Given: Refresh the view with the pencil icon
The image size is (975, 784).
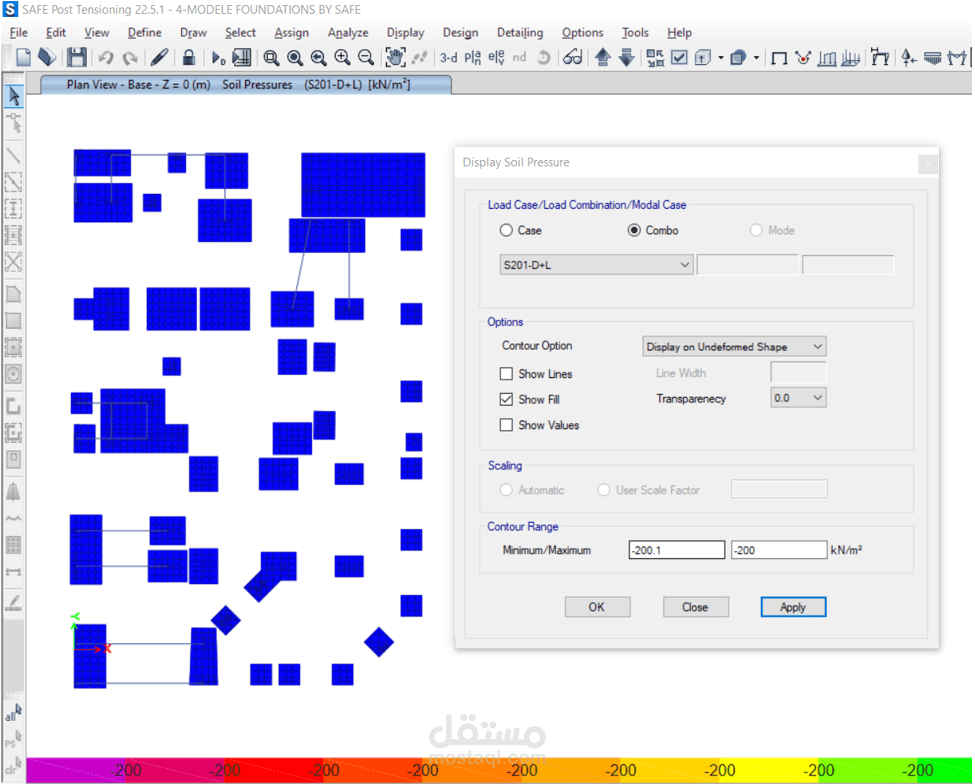Looking at the screenshot, I should [159, 58].
